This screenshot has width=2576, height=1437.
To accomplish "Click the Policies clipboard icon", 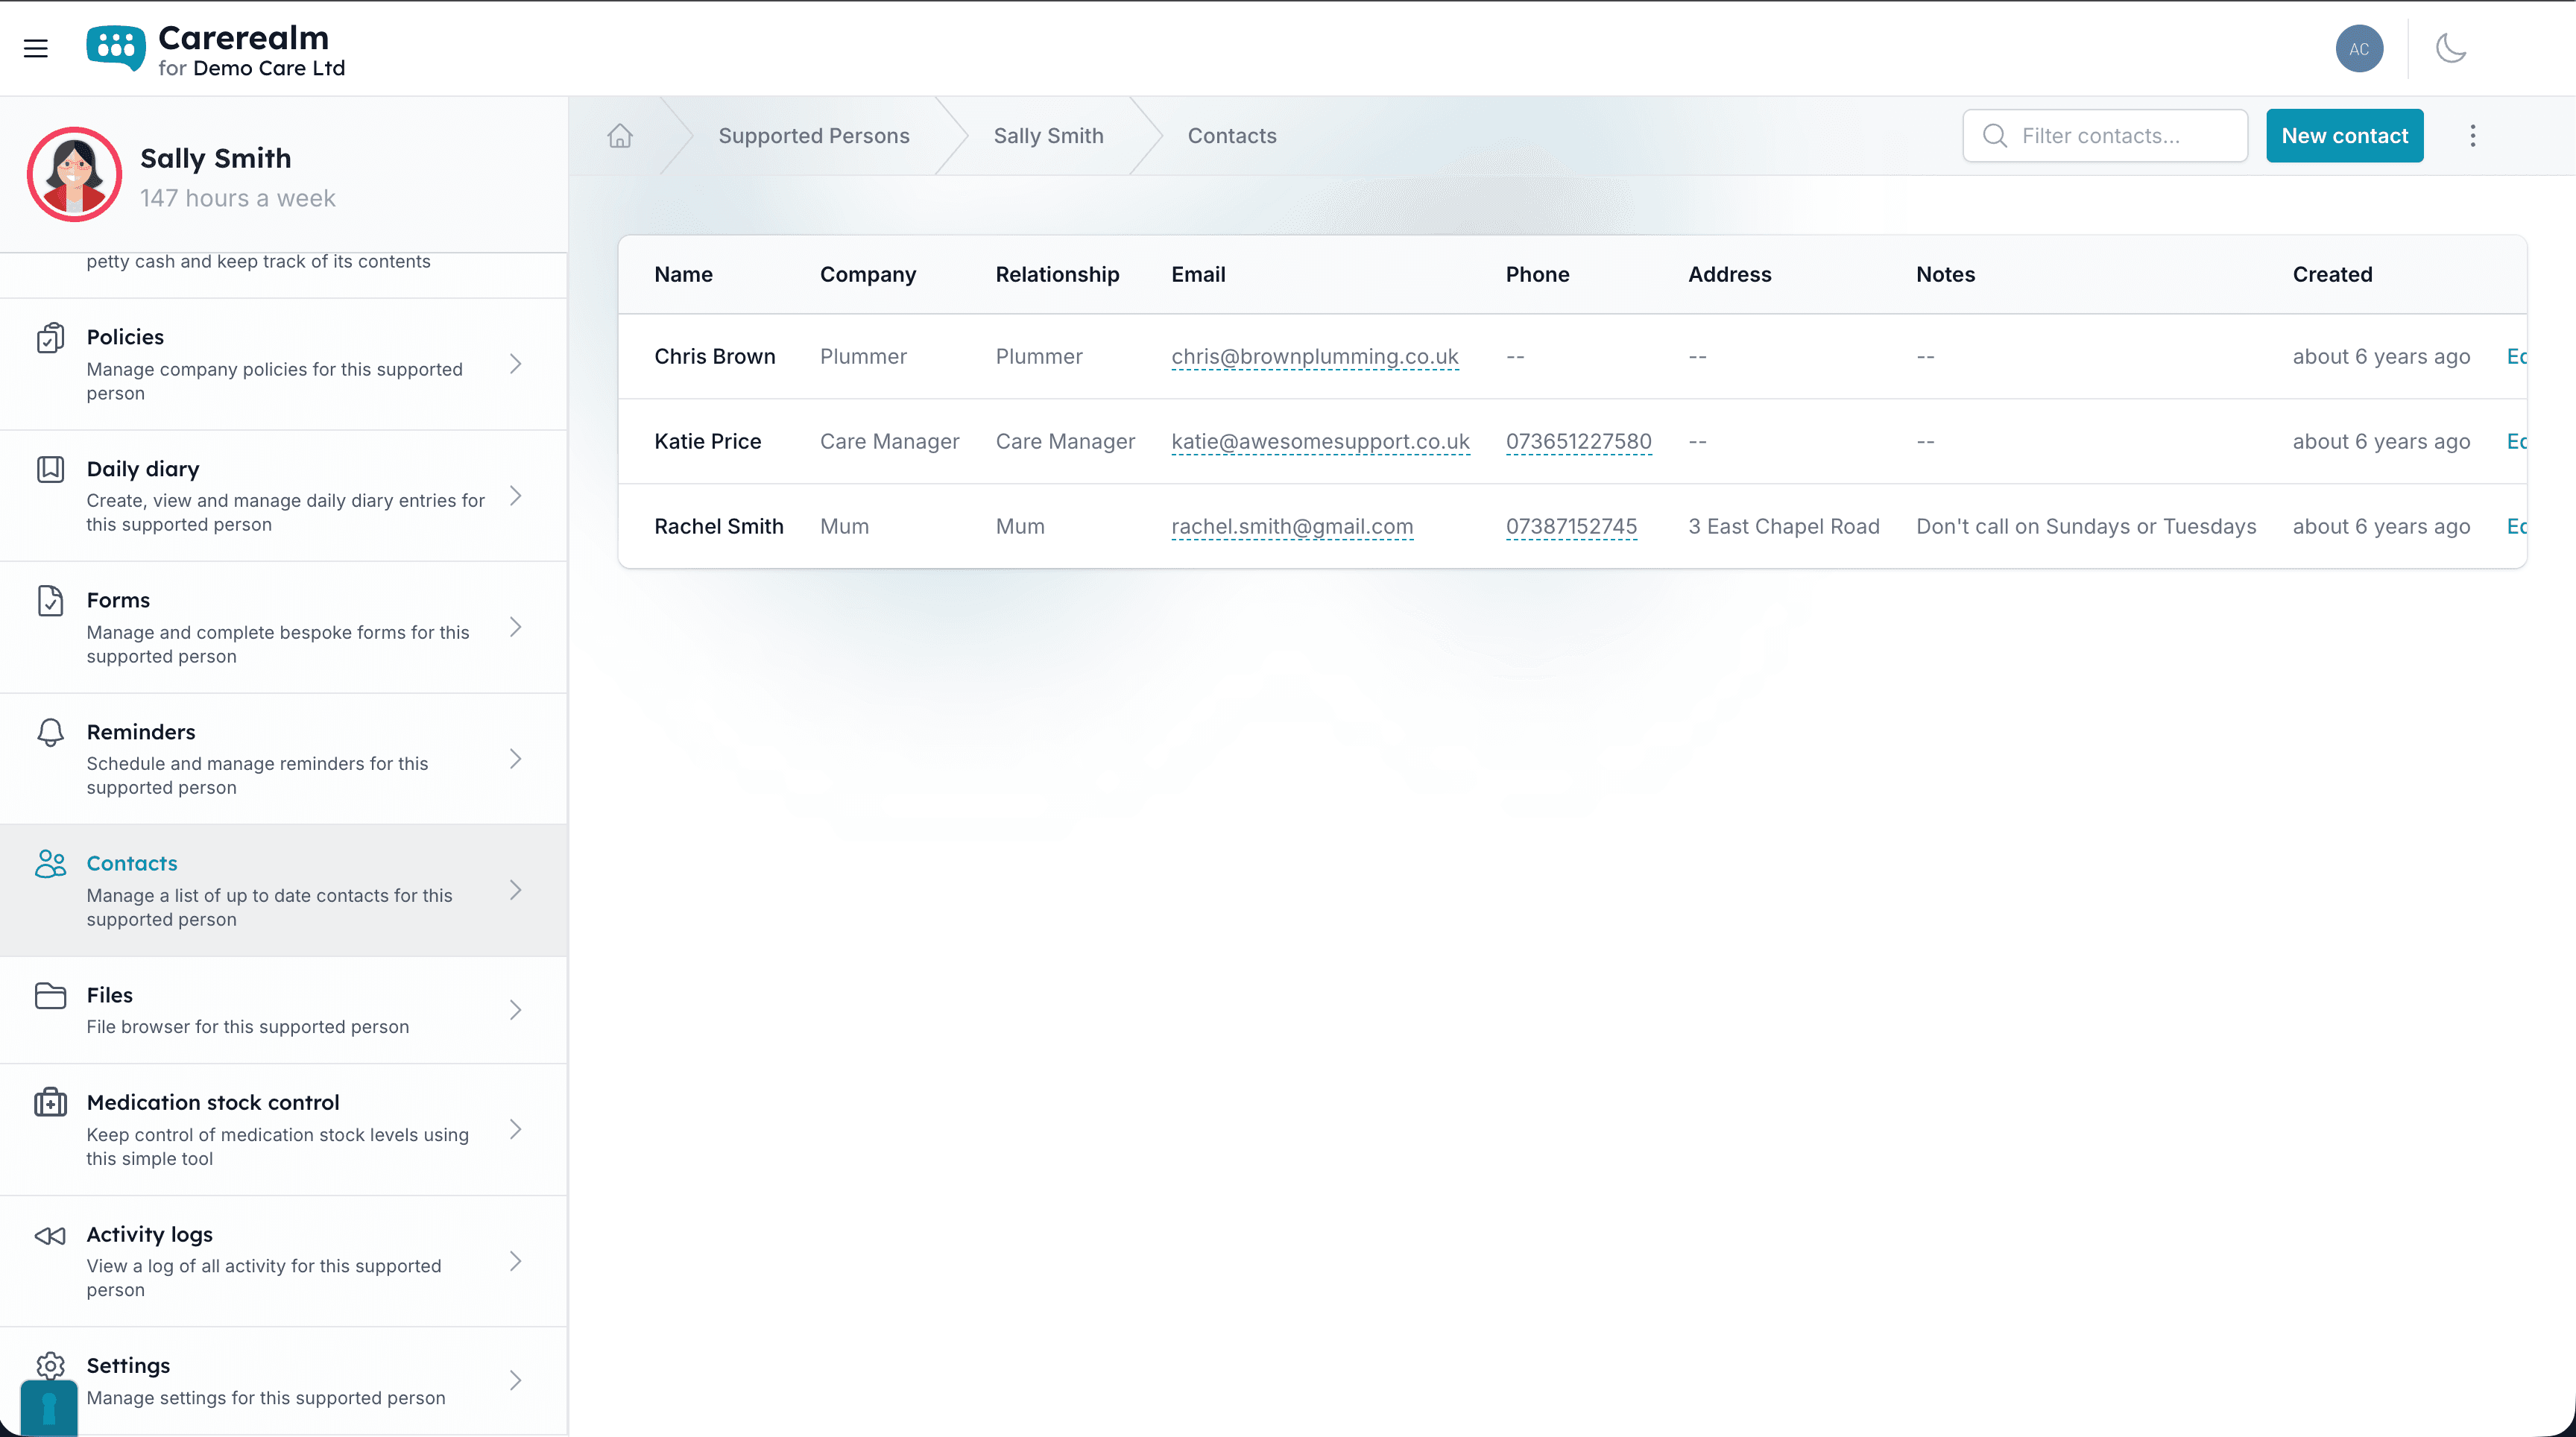I will [x=51, y=338].
